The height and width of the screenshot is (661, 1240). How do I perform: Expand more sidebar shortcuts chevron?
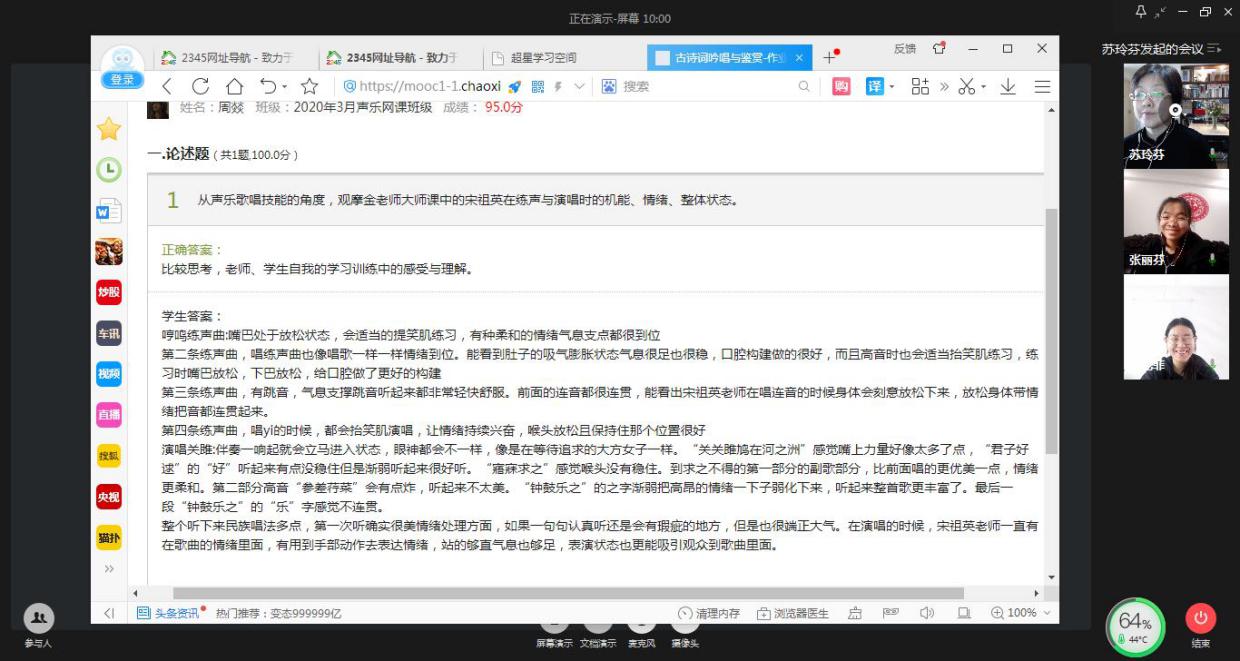(108, 569)
